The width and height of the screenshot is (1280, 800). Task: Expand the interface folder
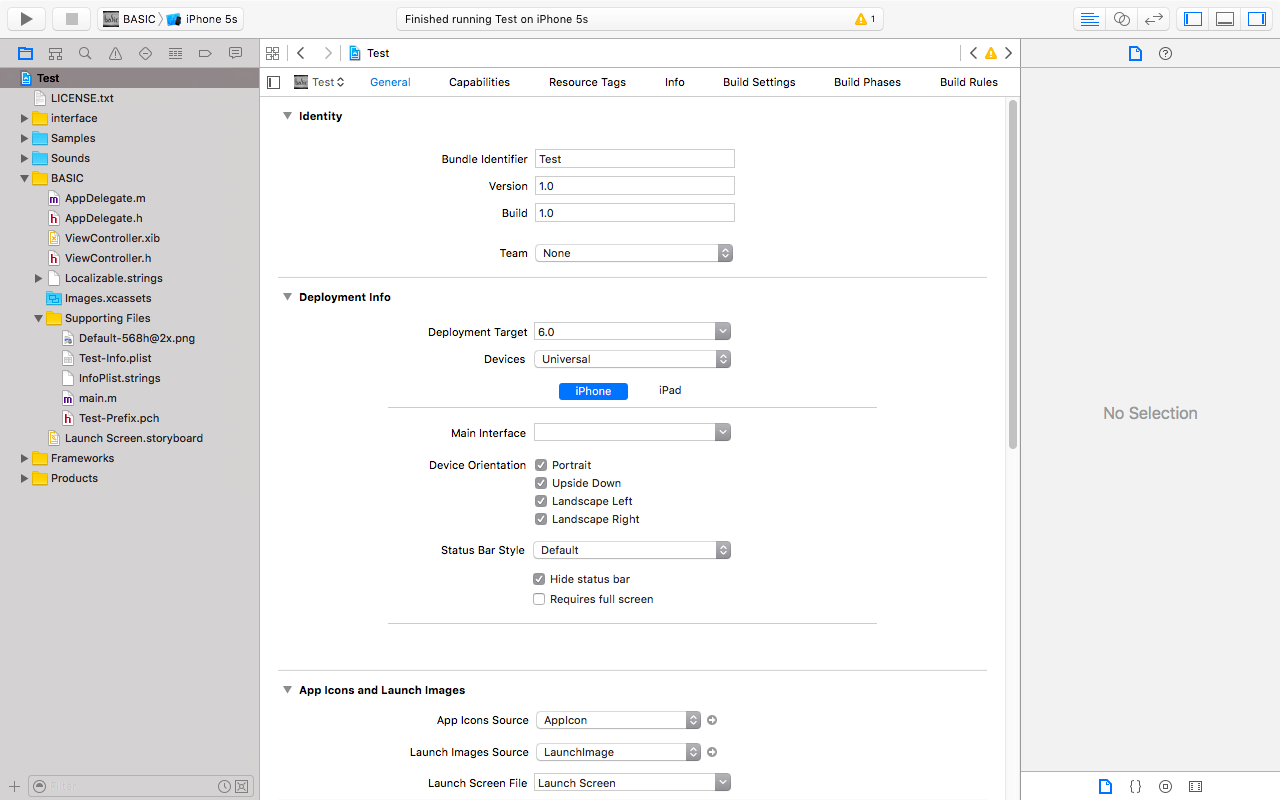click(x=25, y=118)
